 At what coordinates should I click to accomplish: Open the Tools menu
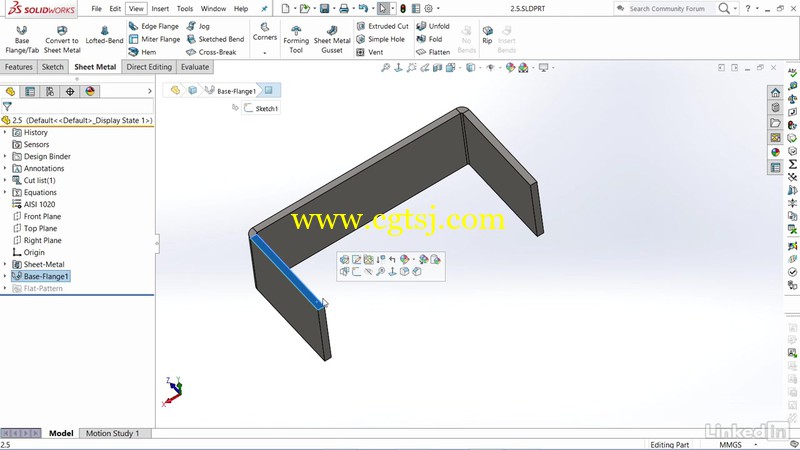[185, 9]
